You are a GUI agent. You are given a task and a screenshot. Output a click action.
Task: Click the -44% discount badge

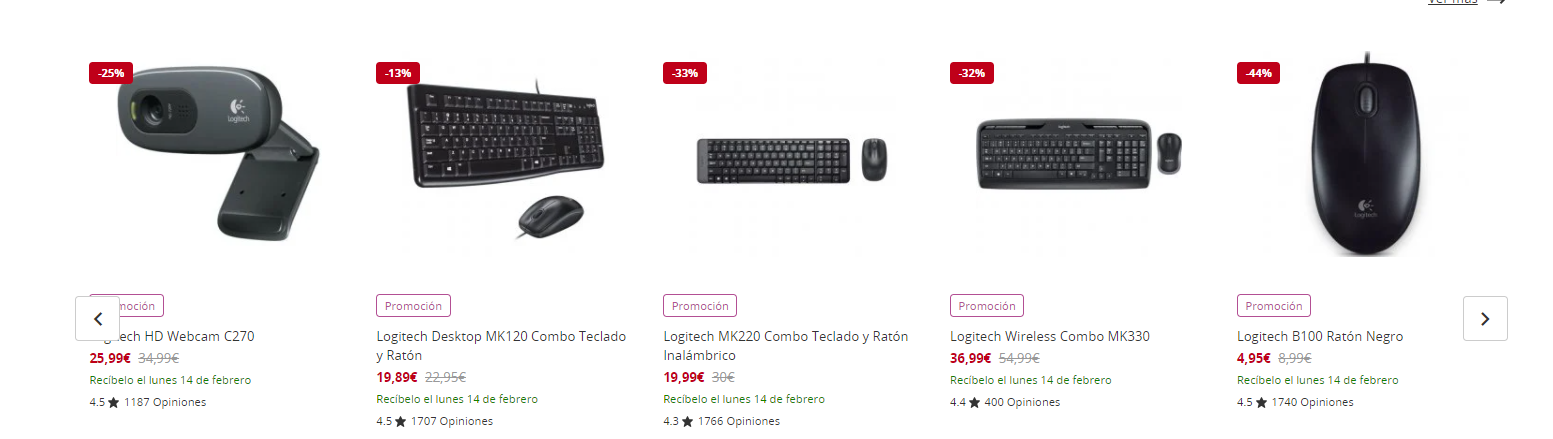[x=1258, y=73]
